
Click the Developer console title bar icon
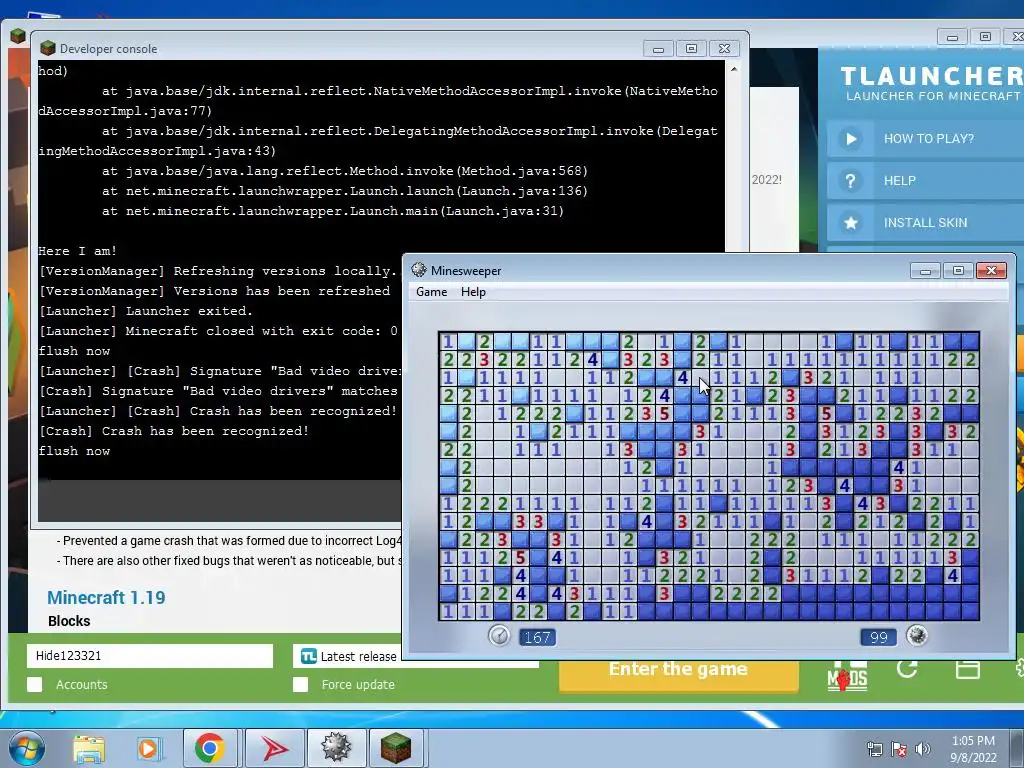48,48
